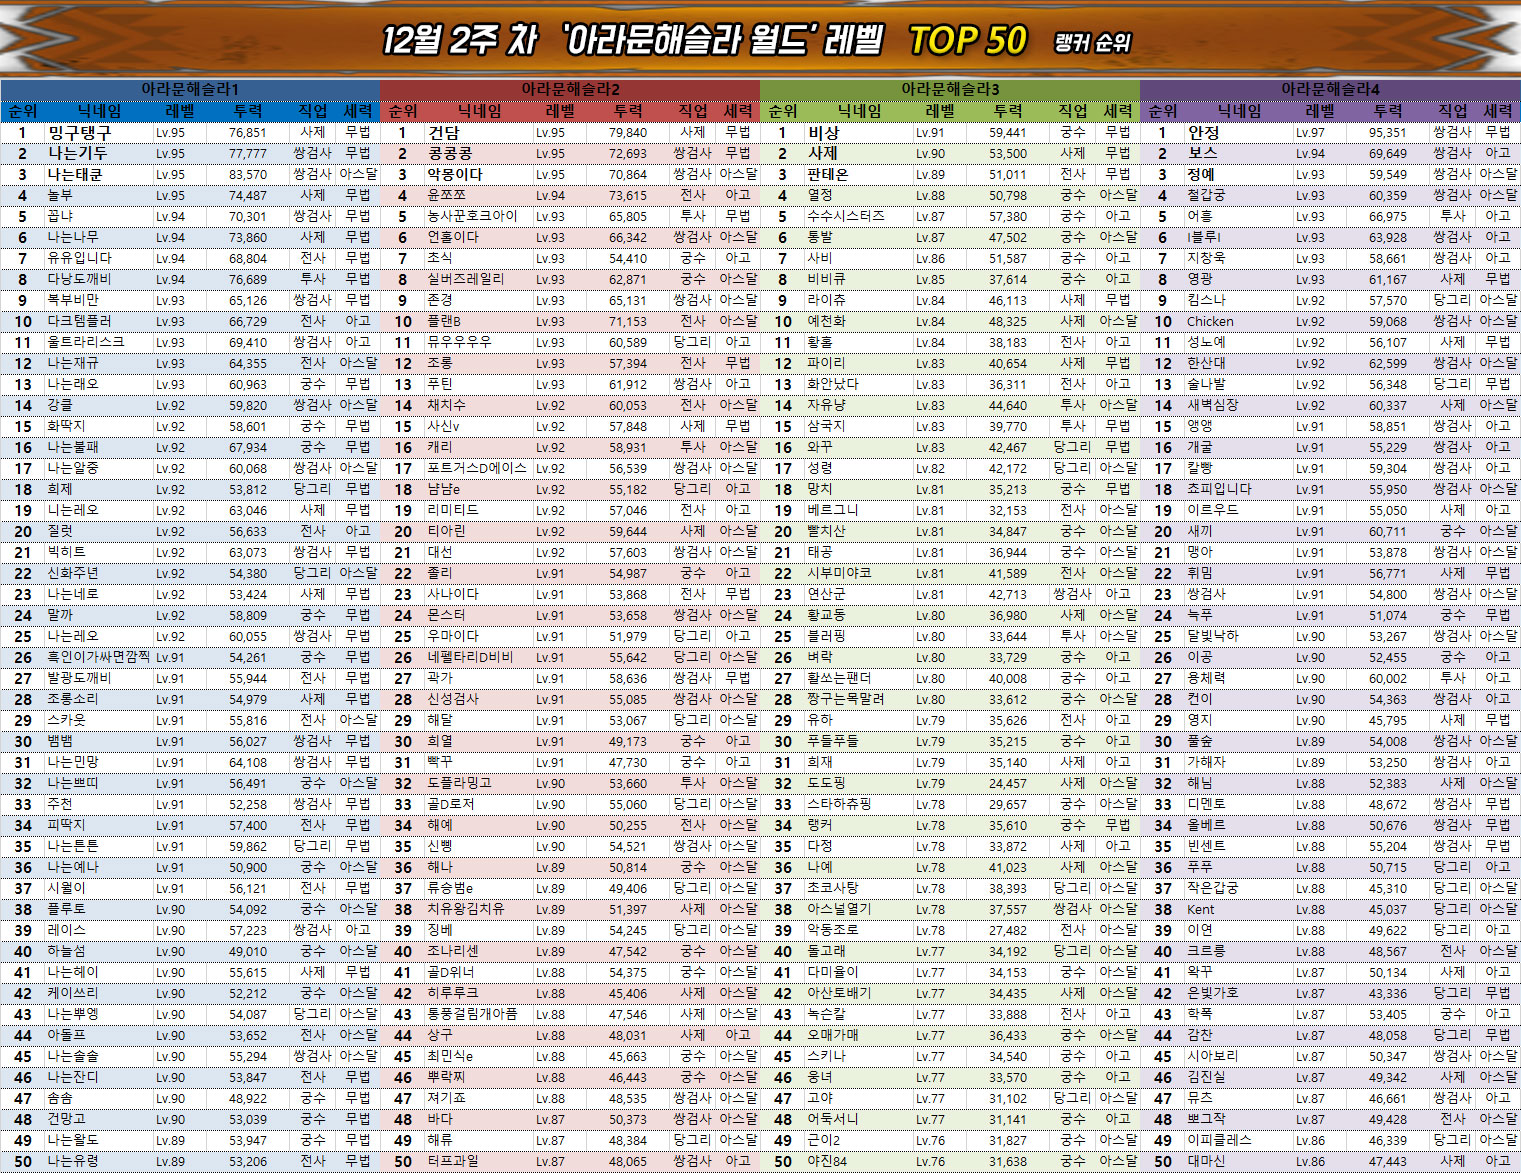Click 레벨 column header under 아라문해슬라3
The width and height of the screenshot is (1521, 1173).
pyautogui.click(x=940, y=111)
